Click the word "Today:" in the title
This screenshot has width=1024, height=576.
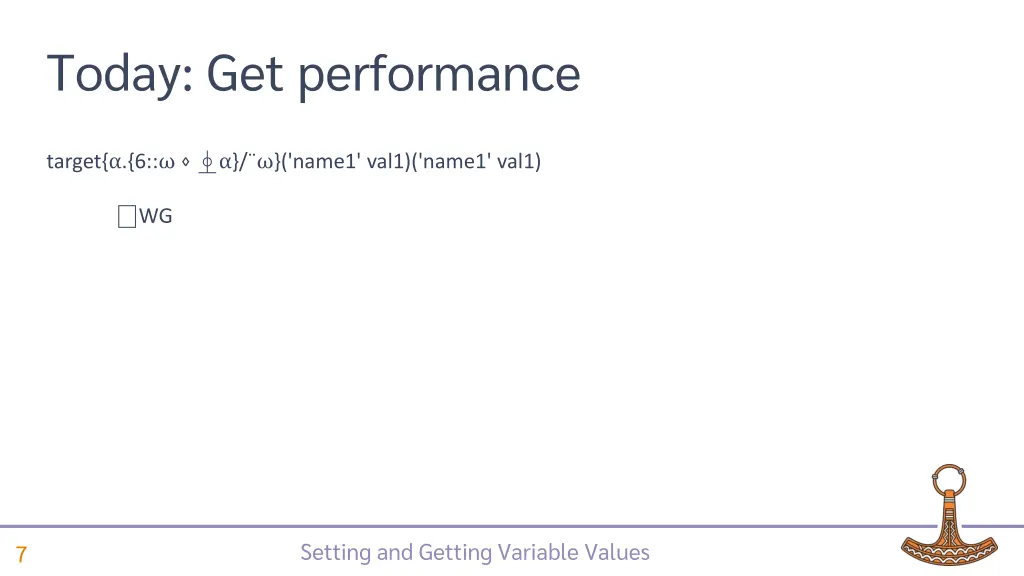120,74
